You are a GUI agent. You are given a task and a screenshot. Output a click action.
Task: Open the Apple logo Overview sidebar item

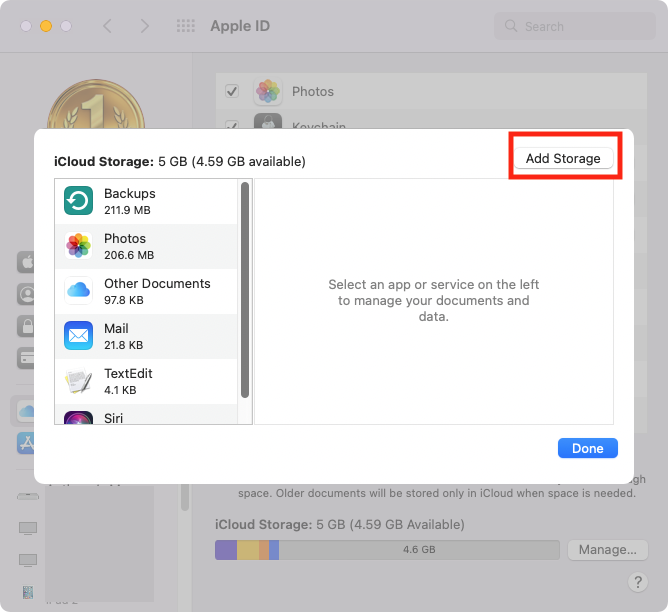(x=26, y=261)
